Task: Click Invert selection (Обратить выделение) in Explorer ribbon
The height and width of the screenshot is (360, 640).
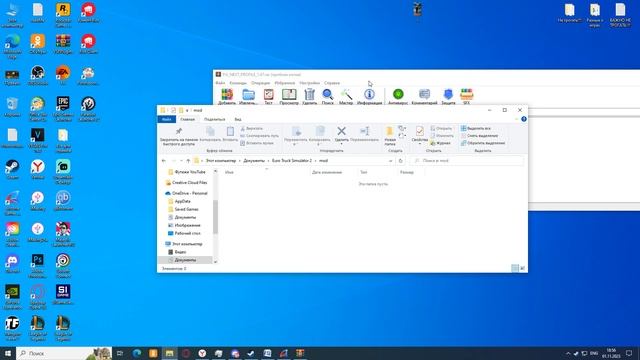Action: 483,143
